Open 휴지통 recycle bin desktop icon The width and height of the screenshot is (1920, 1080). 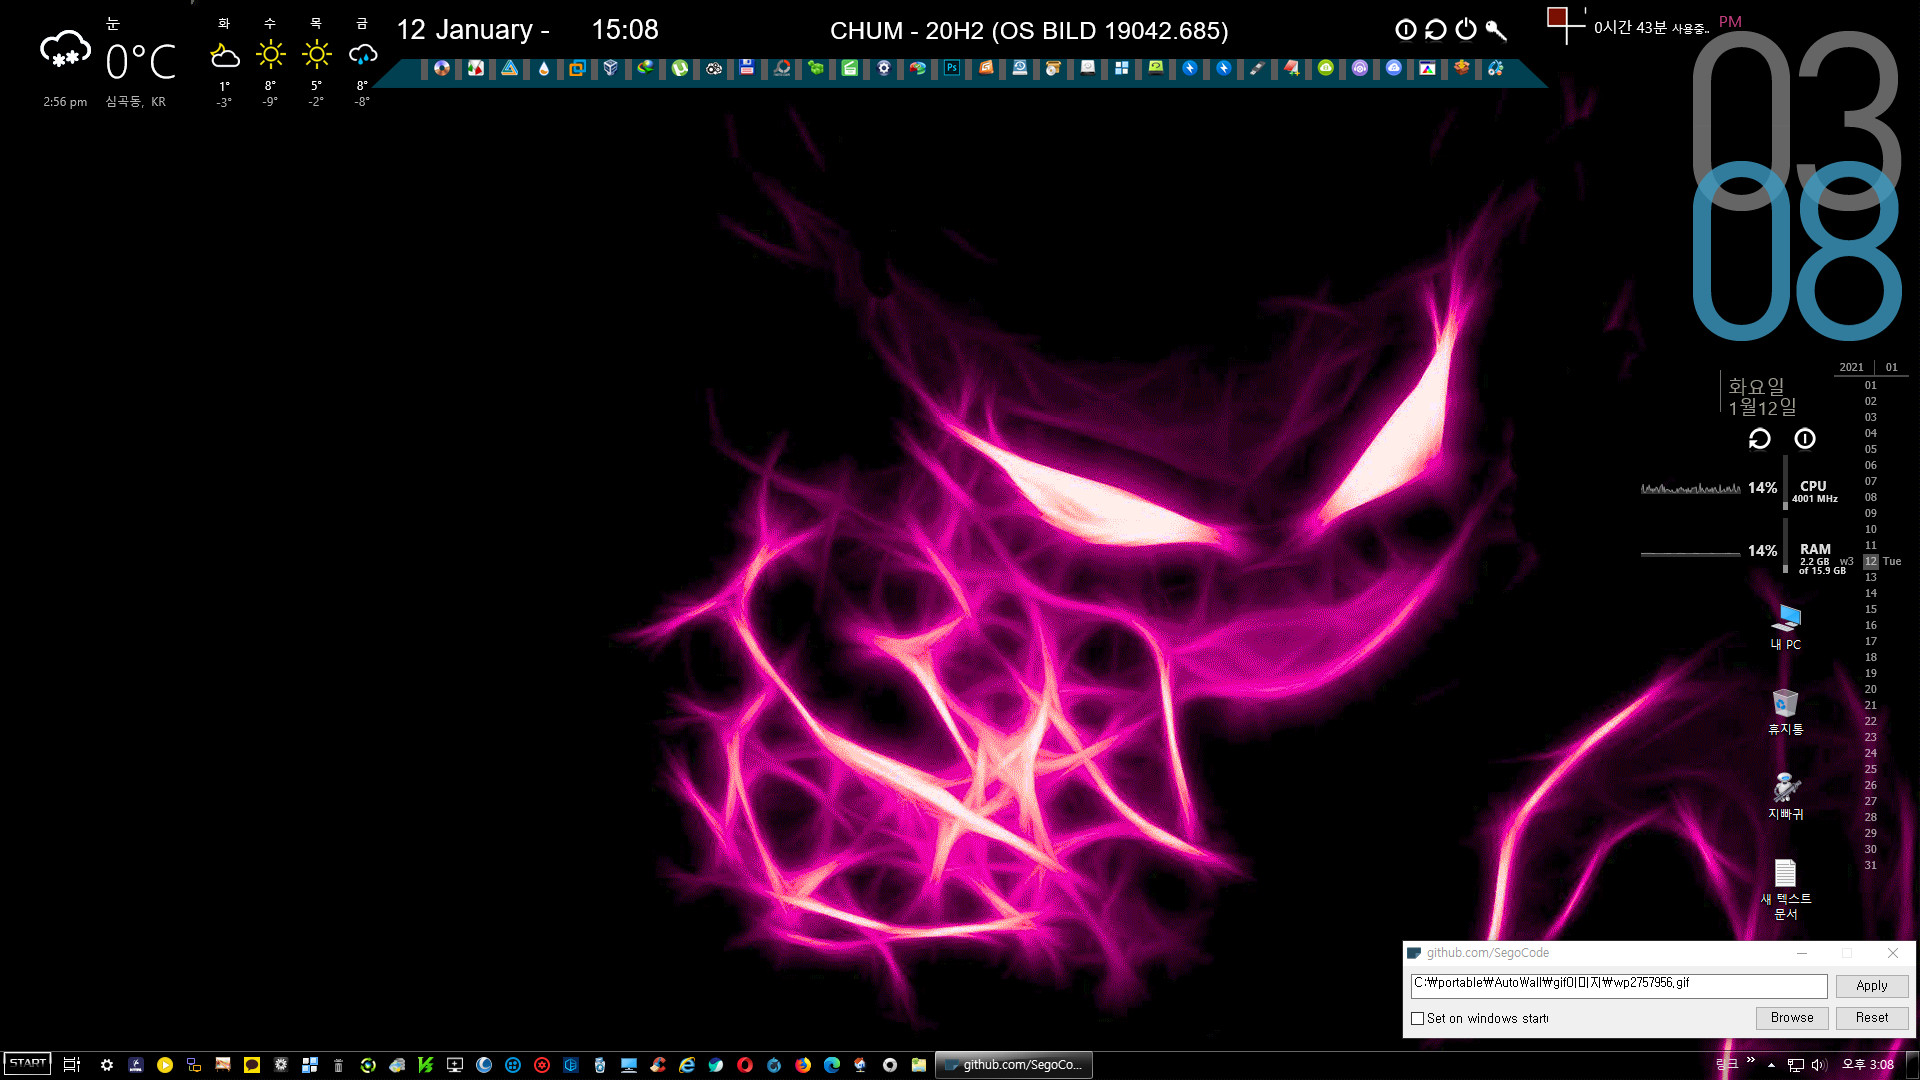click(x=1786, y=712)
